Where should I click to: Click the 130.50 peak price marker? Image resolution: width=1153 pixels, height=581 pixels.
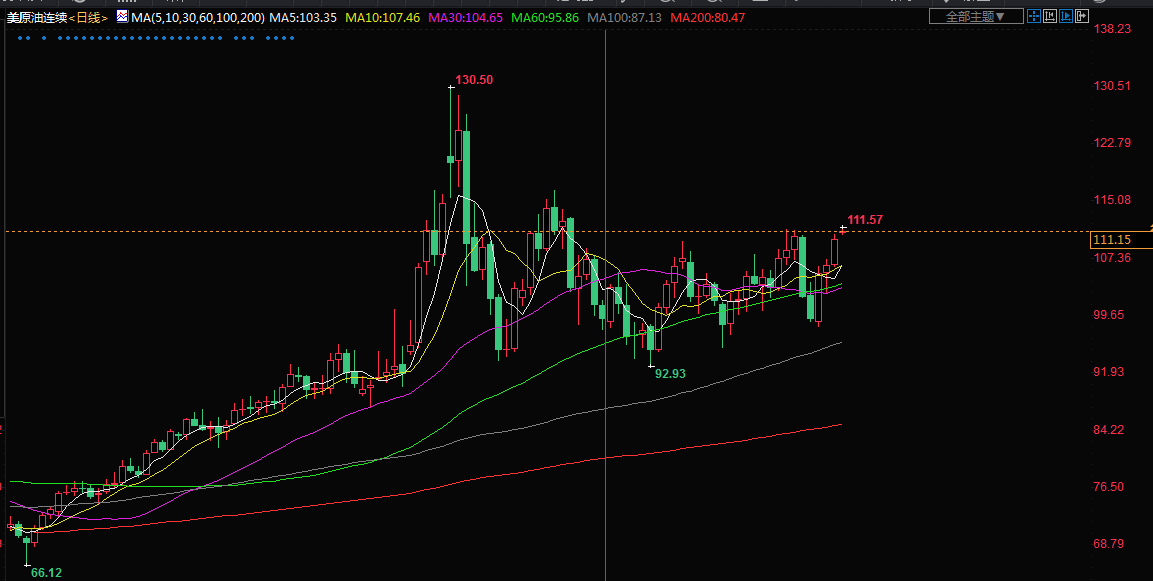474,80
